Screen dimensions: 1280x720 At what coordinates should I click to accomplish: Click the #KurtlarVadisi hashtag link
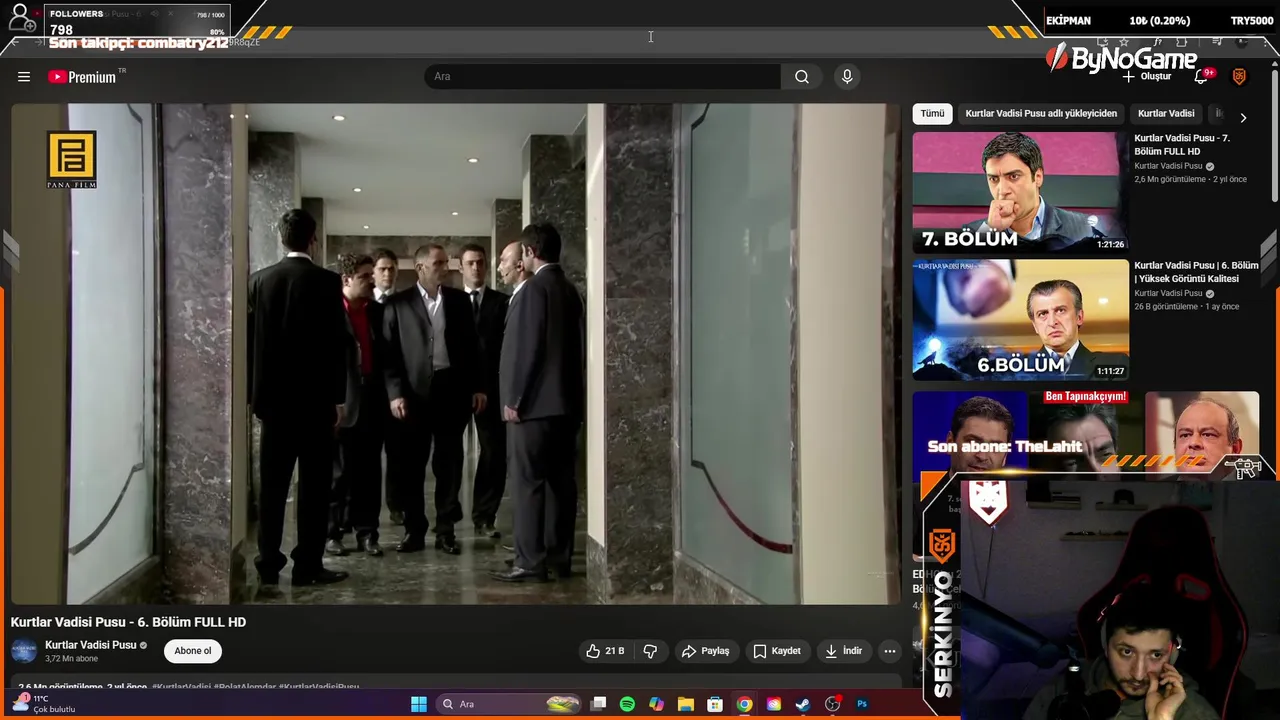point(181,687)
